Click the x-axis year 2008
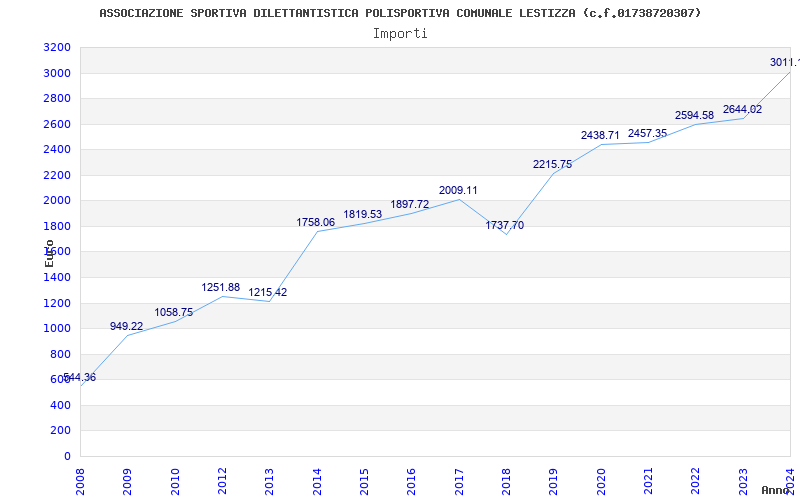This screenshot has height=500, width=800. (x=80, y=482)
